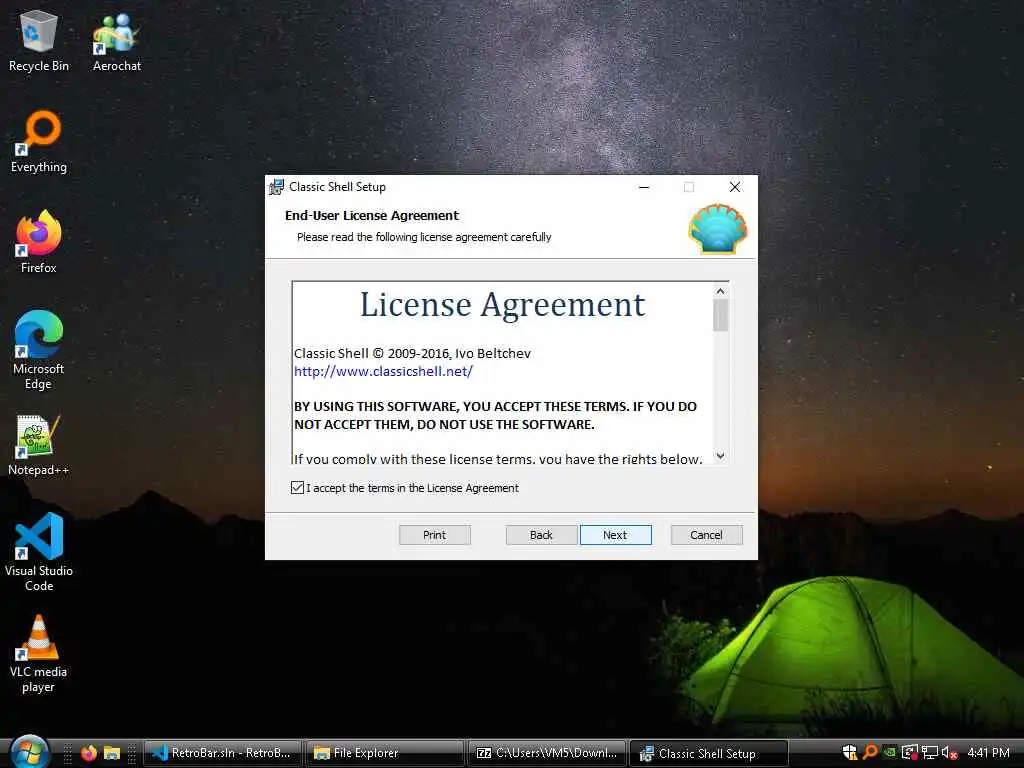
Task: Click the Windows Security shield tray icon
Action: pos(850,752)
